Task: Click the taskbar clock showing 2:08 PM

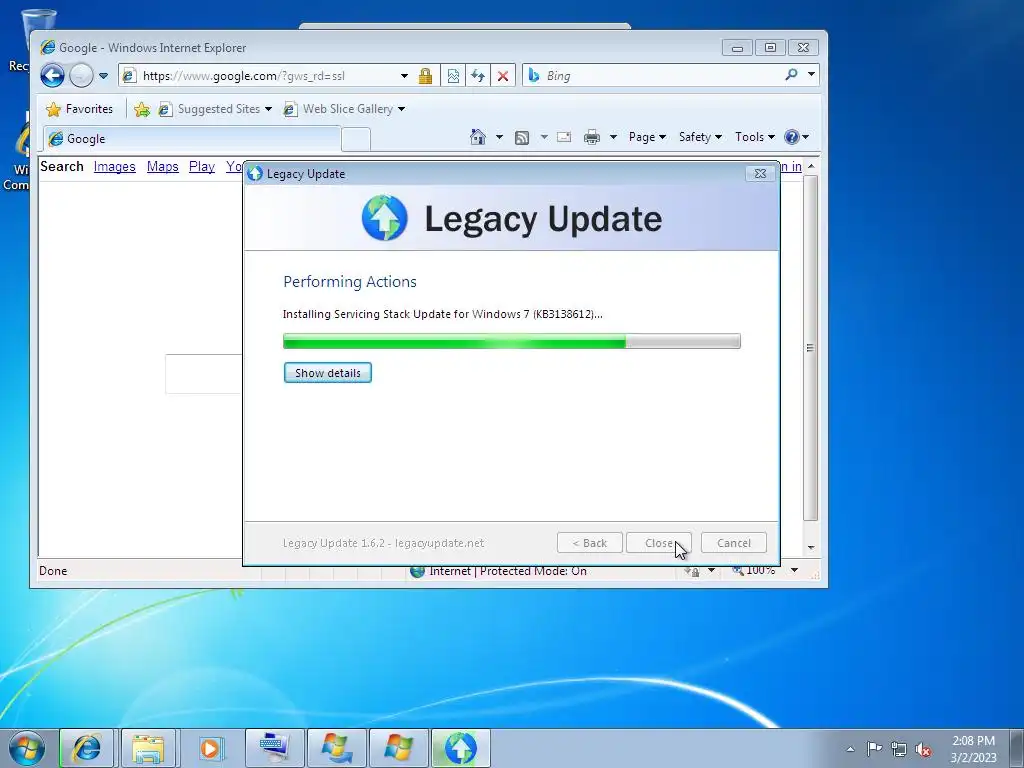Action: point(973,749)
